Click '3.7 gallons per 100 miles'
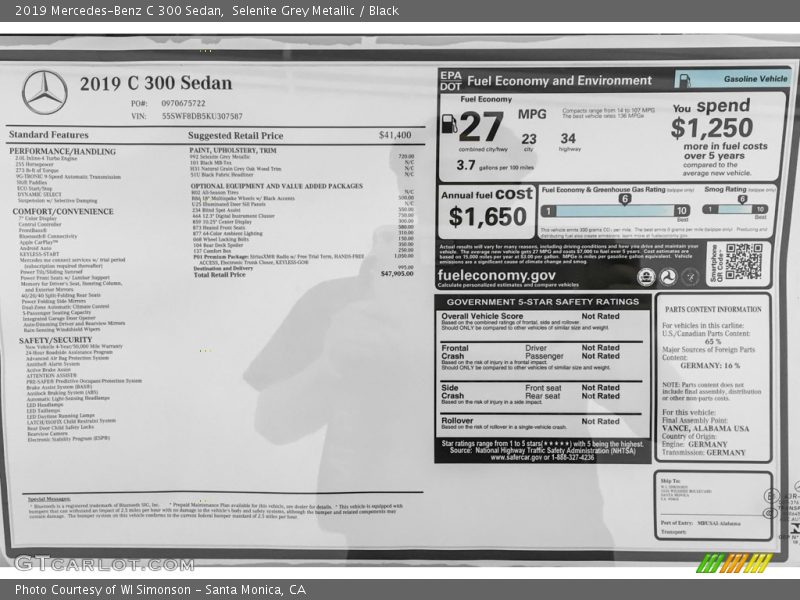This screenshot has height=600, width=800. [495, 165]
